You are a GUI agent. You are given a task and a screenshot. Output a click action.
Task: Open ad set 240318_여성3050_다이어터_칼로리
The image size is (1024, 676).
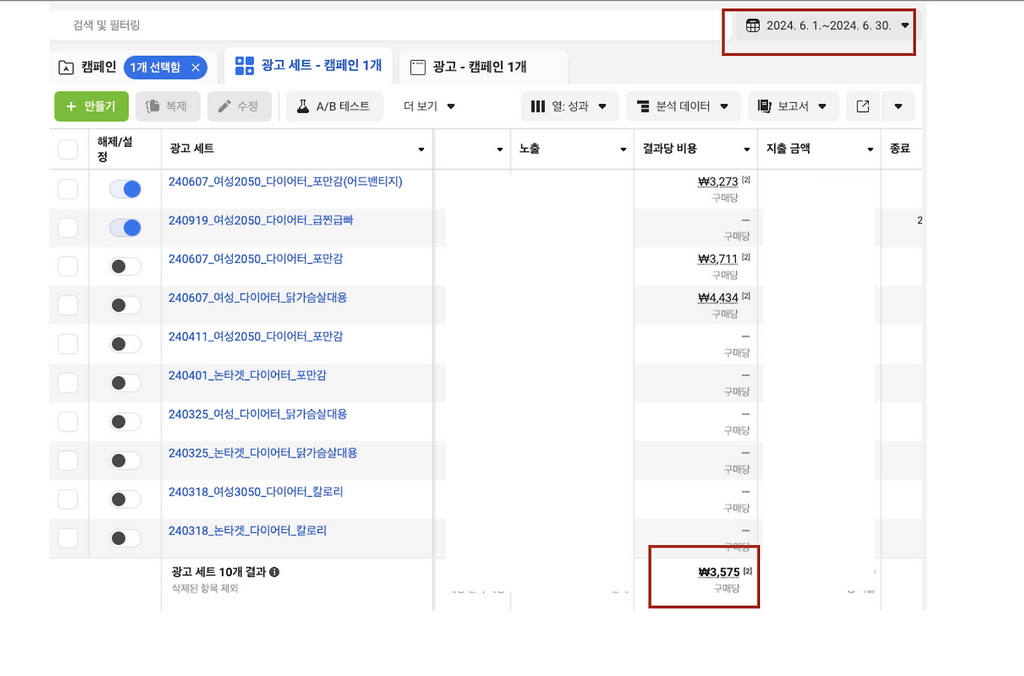255,492
